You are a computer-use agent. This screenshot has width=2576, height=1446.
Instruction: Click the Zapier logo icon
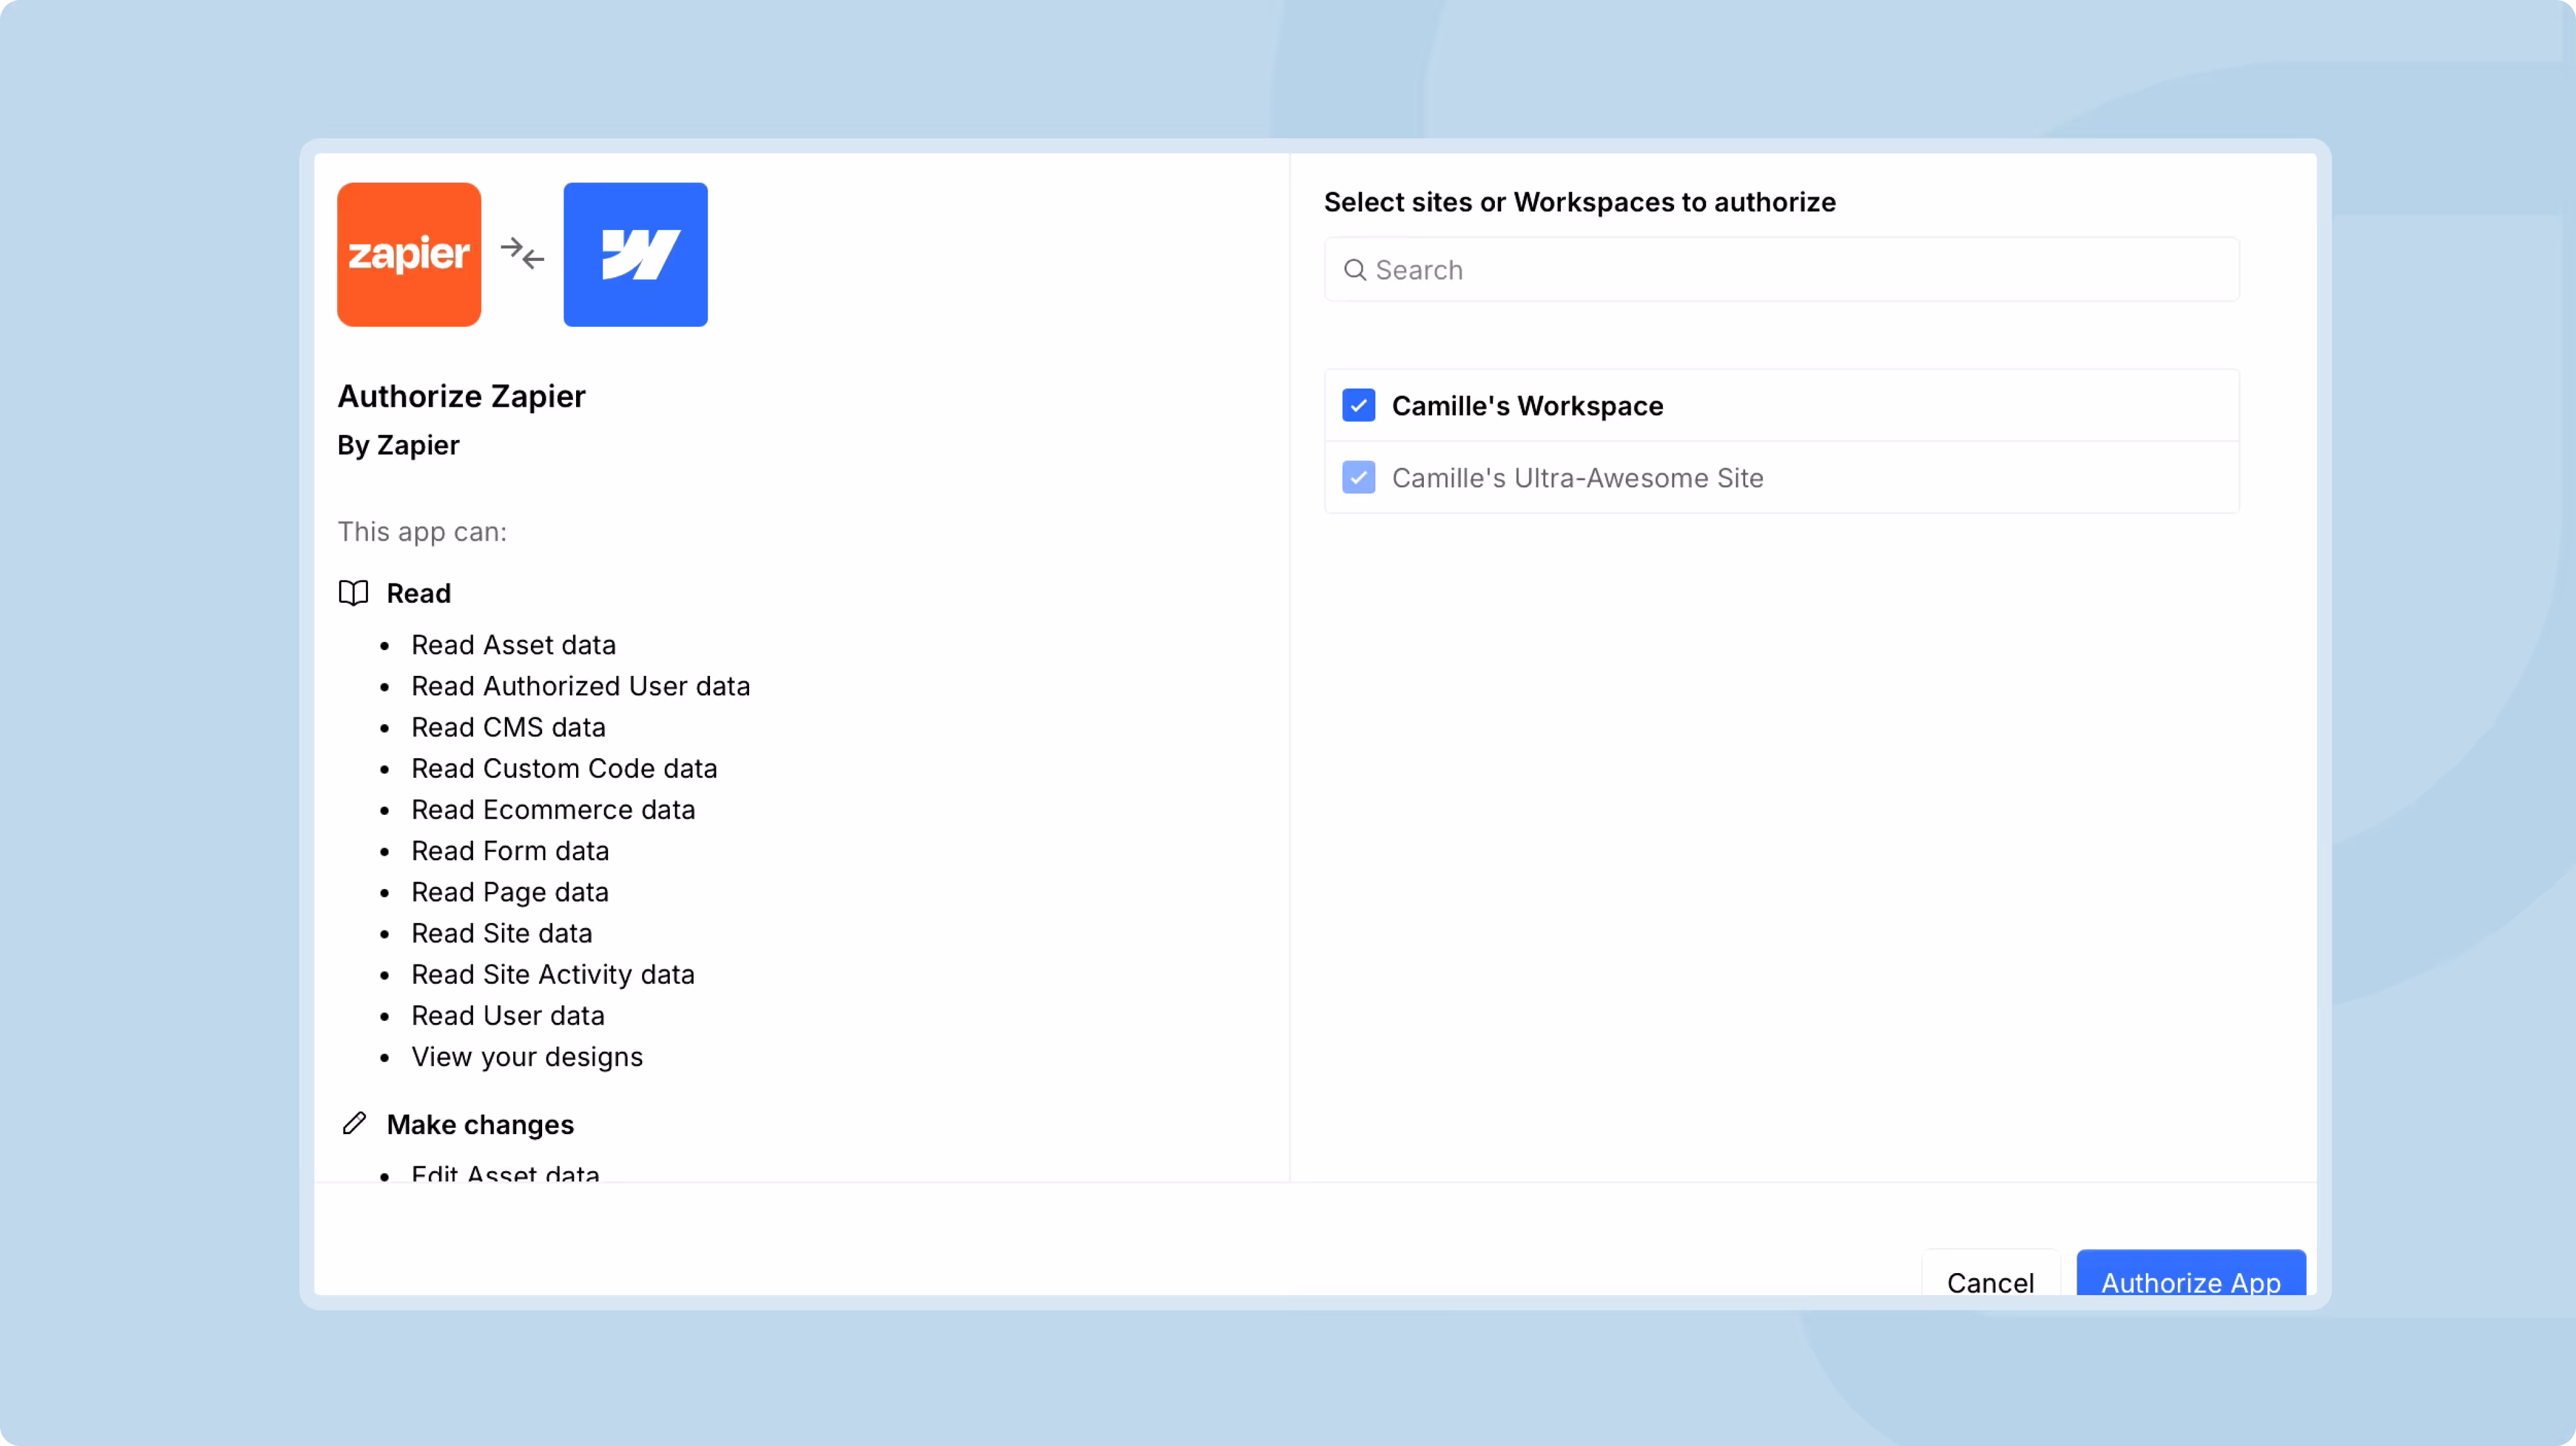tap(409, 254)
